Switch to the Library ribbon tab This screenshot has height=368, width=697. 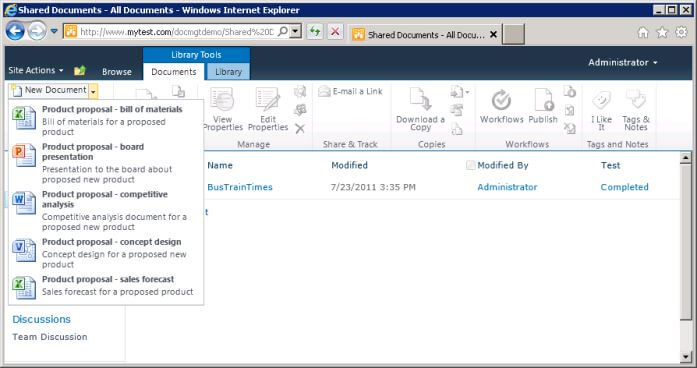pos(228,72)
